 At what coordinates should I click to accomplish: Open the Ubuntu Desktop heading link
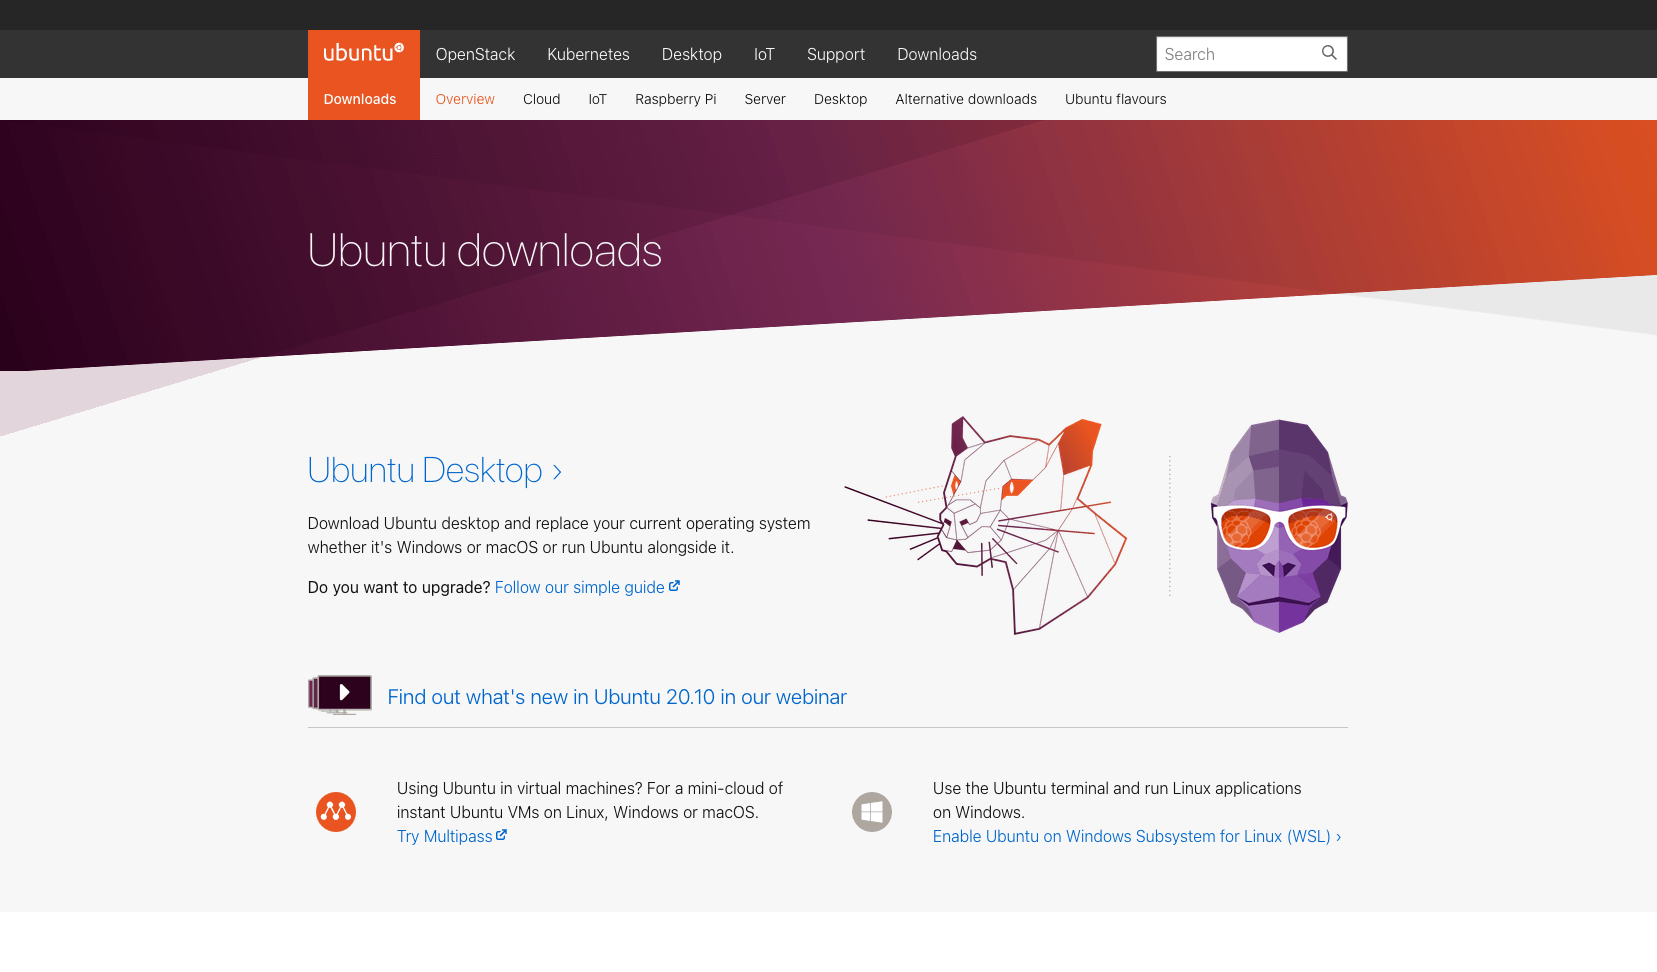point(435,470)
